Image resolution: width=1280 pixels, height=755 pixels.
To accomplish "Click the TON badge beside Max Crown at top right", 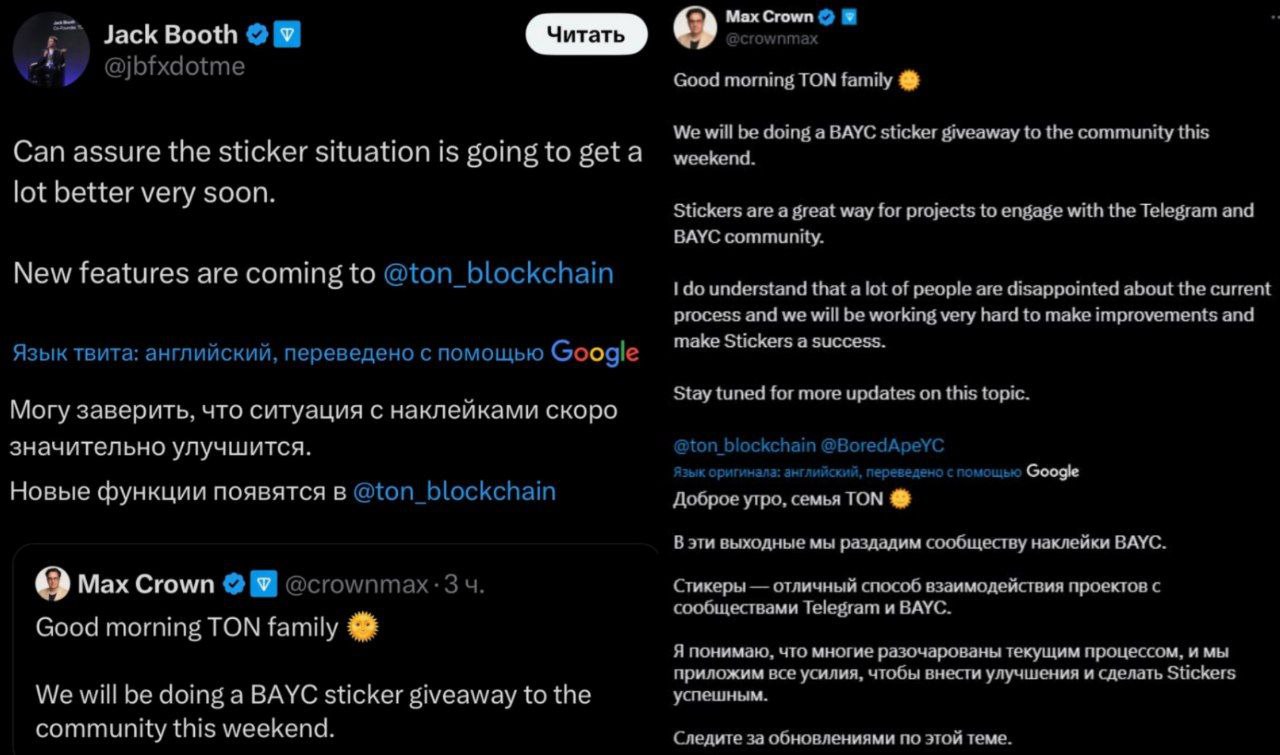I will (x=849, y=16).
